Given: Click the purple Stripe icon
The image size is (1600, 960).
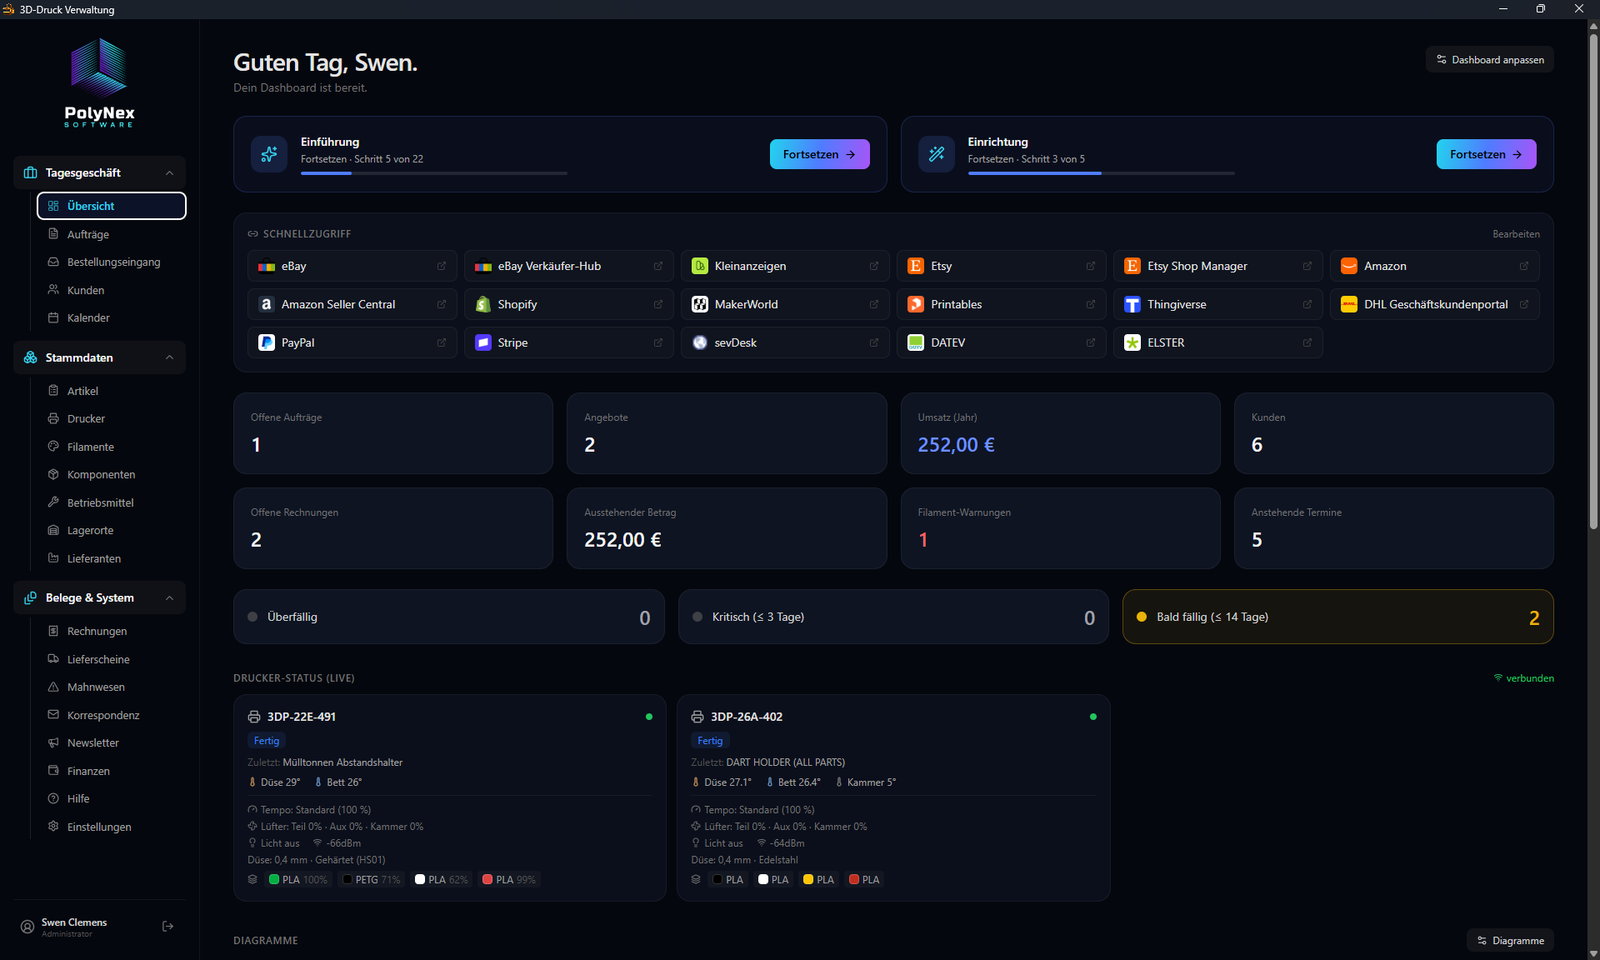Looking at the screenshot, I should point(483,342).
